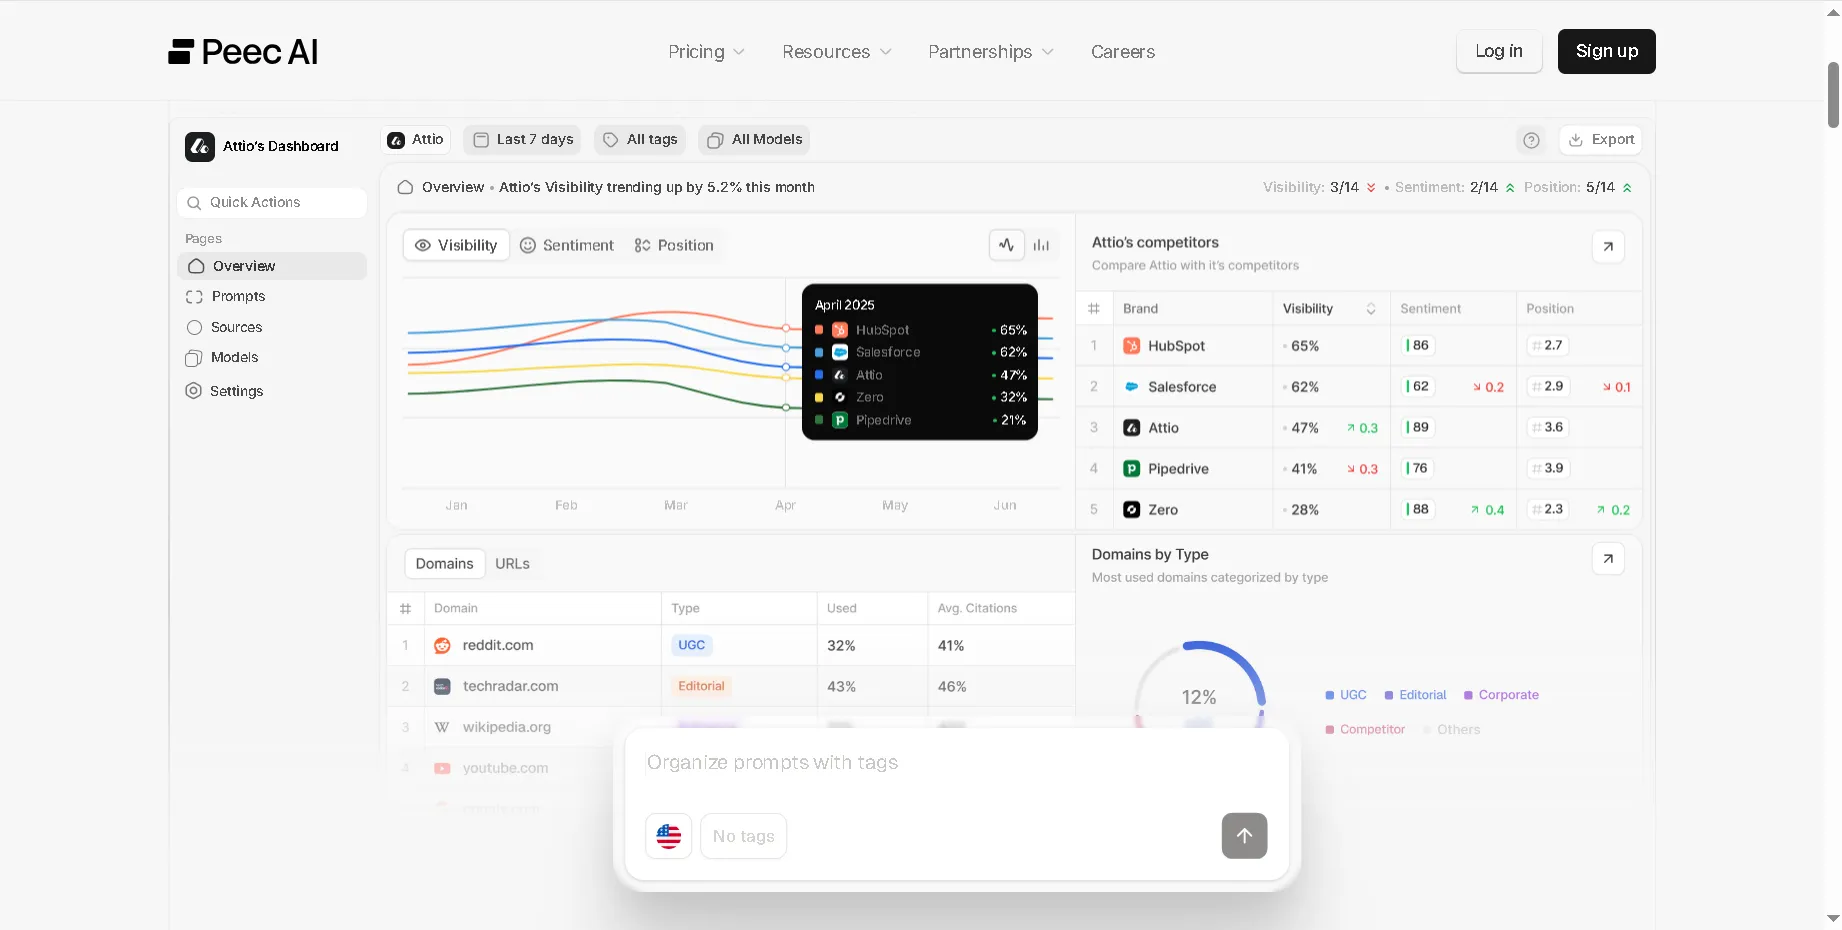Open the Attio brand filter
1842x930 pixels.
pyautogui.click(x=416, y=140)
